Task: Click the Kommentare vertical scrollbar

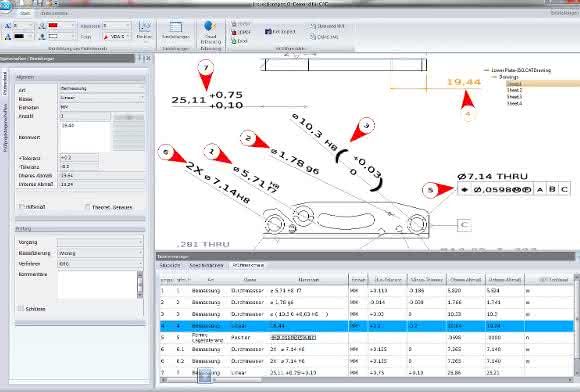Action: click(x=140, y=285)
